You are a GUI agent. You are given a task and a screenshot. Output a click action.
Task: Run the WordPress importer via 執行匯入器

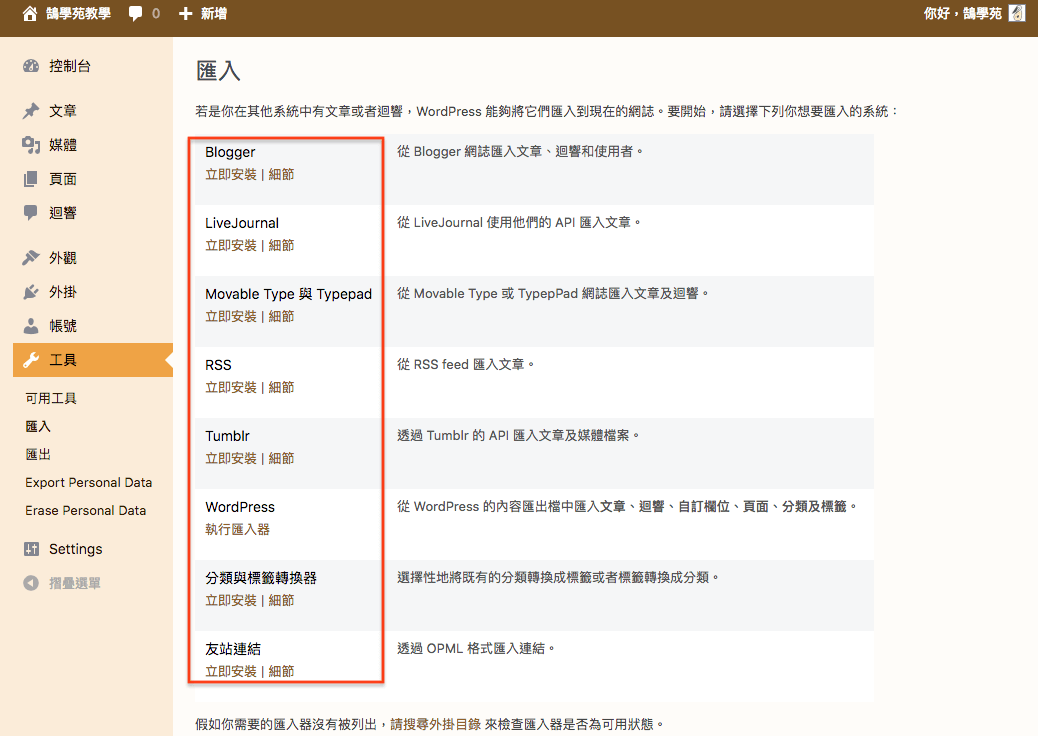tap(237, 529)
